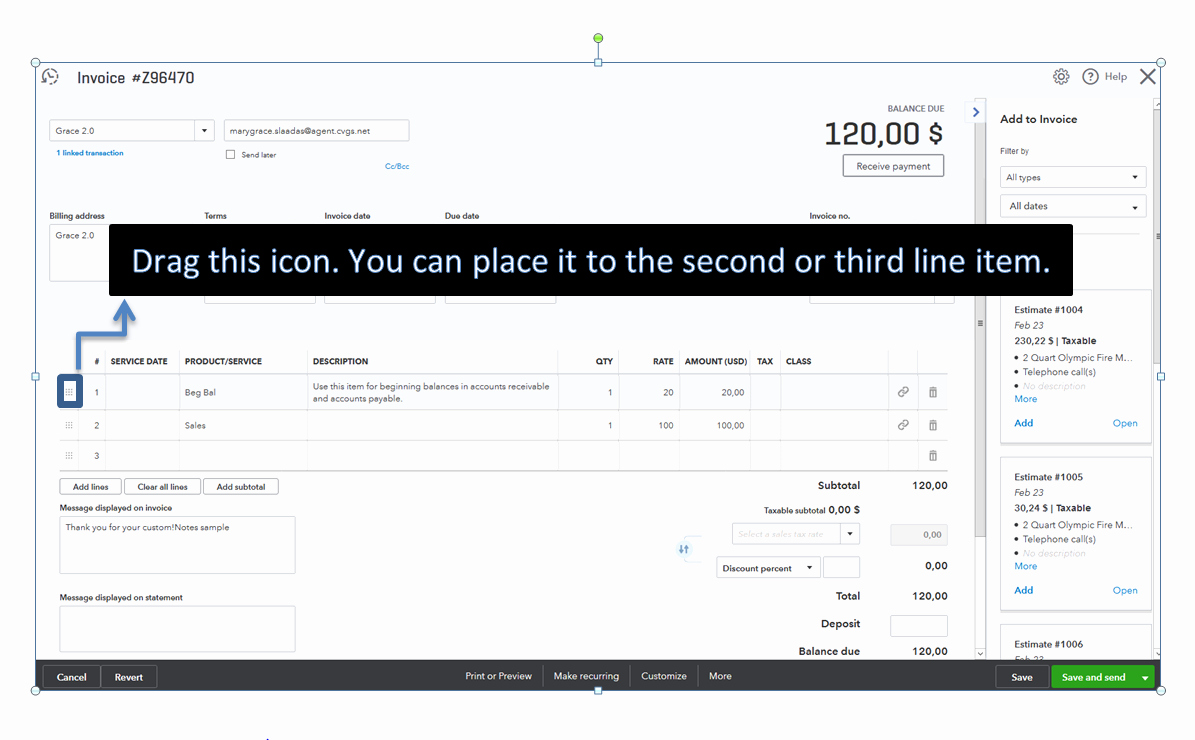Click the amount 20,00 on Beg Bal row
Viewport: 1195px width, 740px height.
pos(732,392)
